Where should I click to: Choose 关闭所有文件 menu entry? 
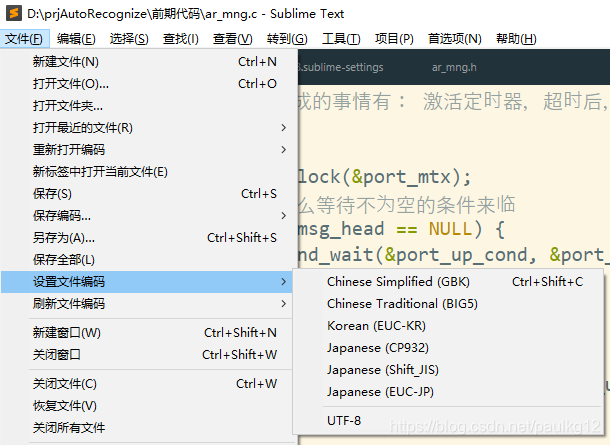147,427
